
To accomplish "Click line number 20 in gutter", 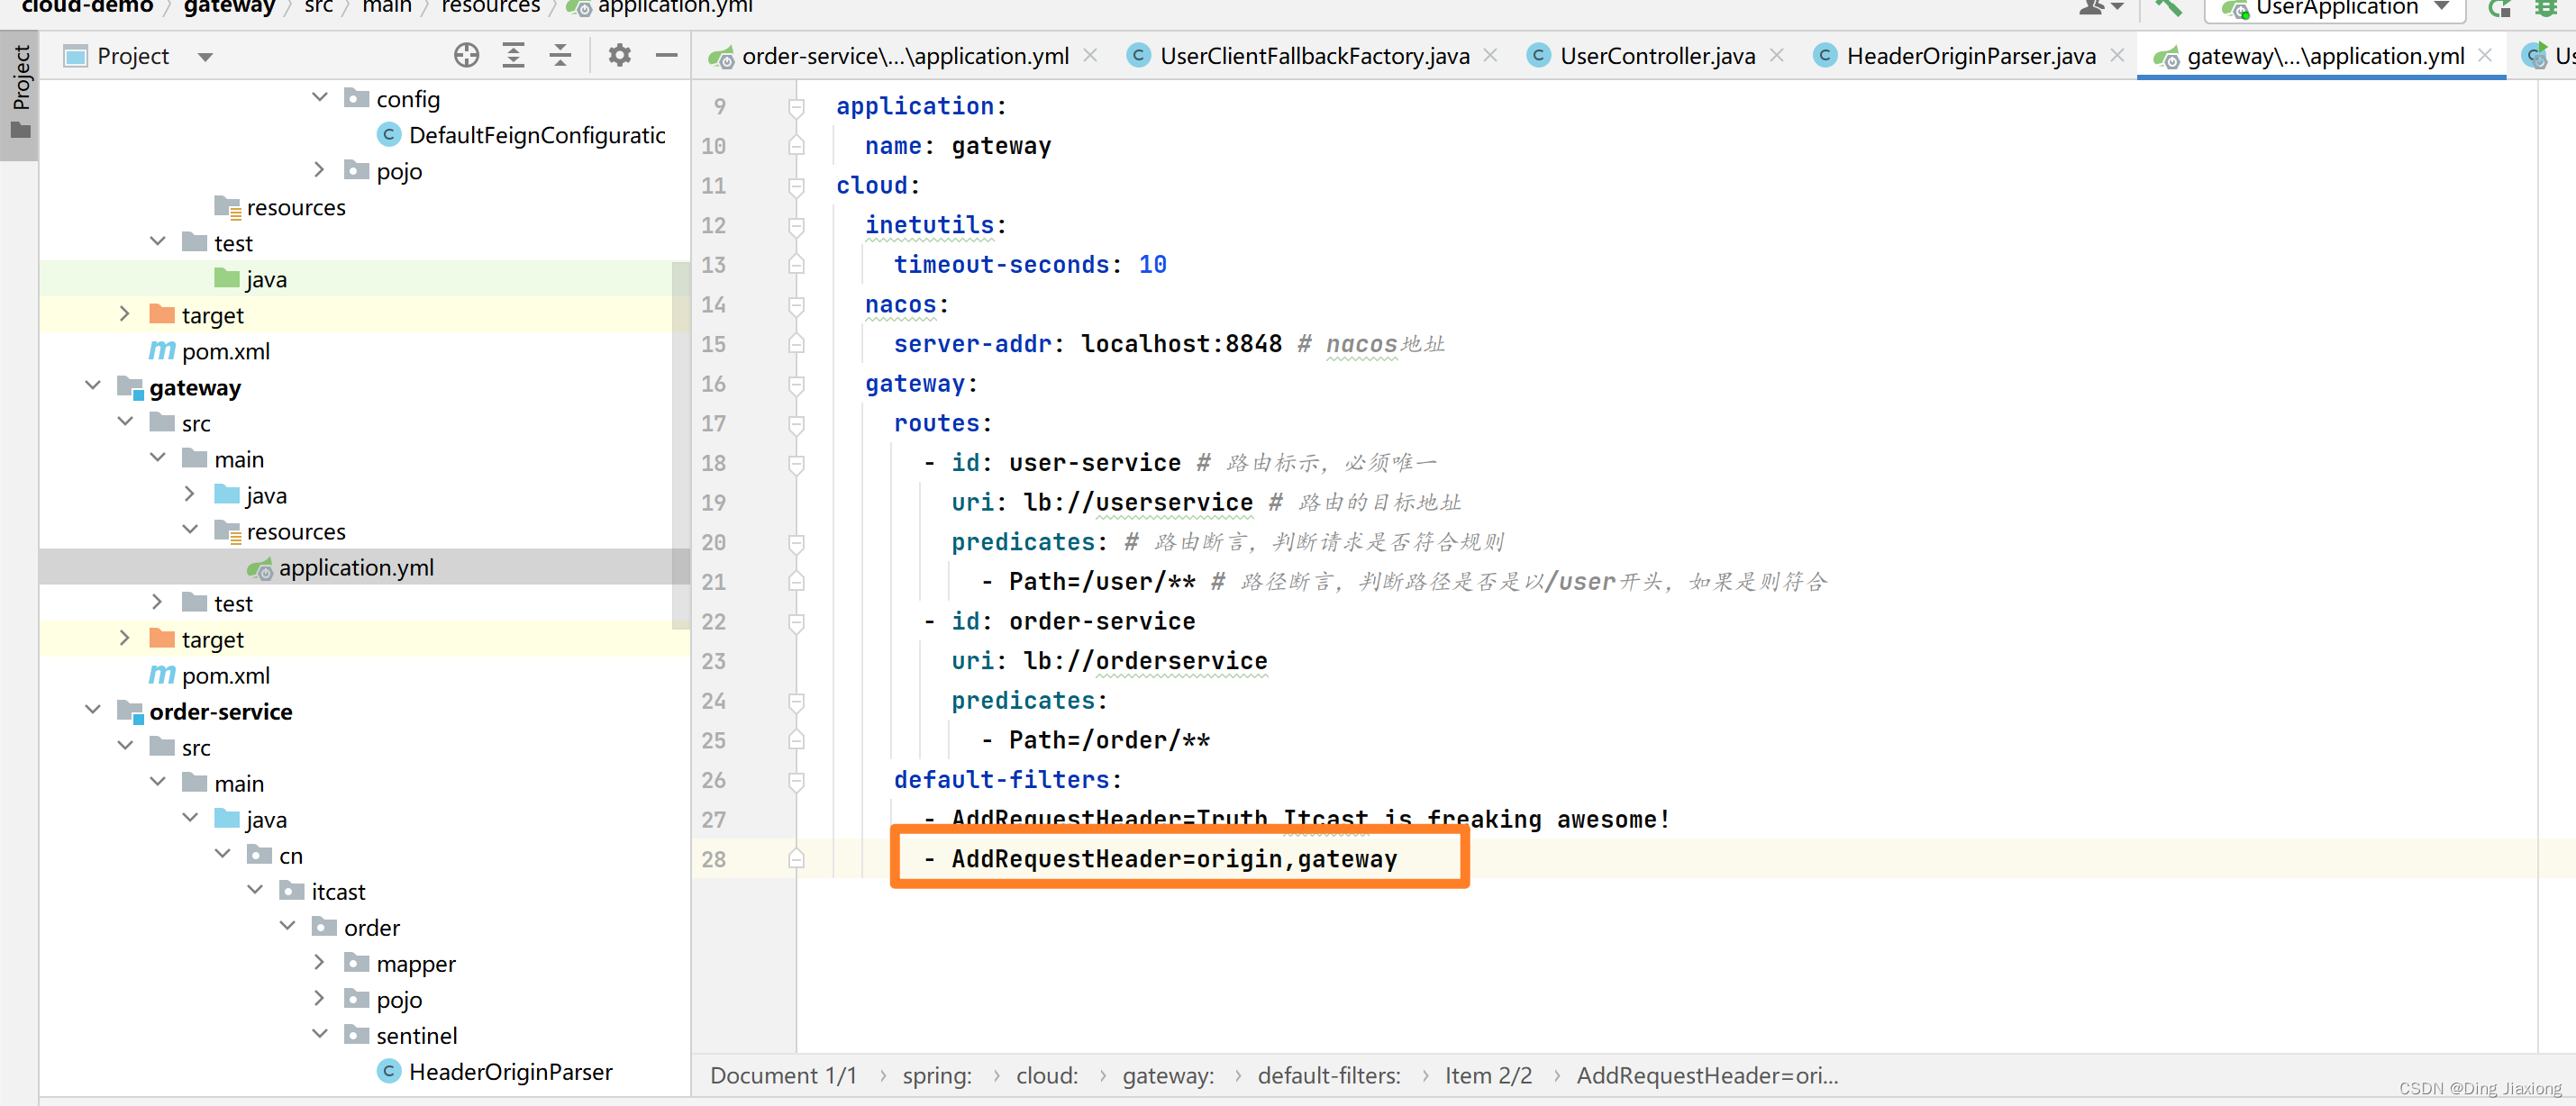I will tap(713, 542).
